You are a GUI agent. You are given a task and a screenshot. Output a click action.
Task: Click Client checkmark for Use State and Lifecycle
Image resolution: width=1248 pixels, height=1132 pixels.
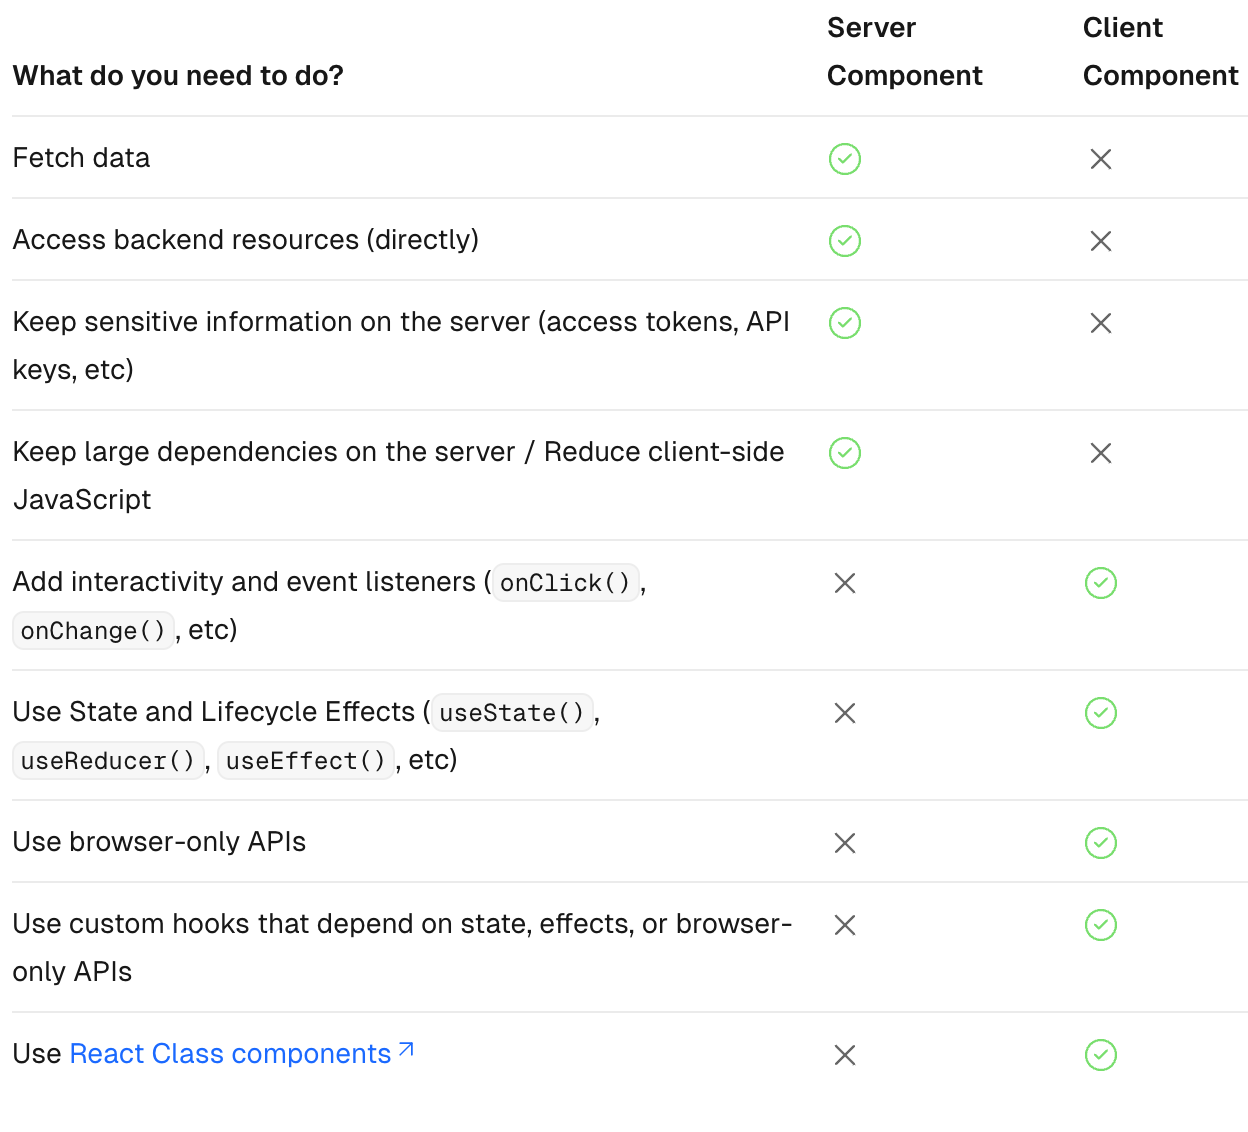click(x=1101, y=713)
